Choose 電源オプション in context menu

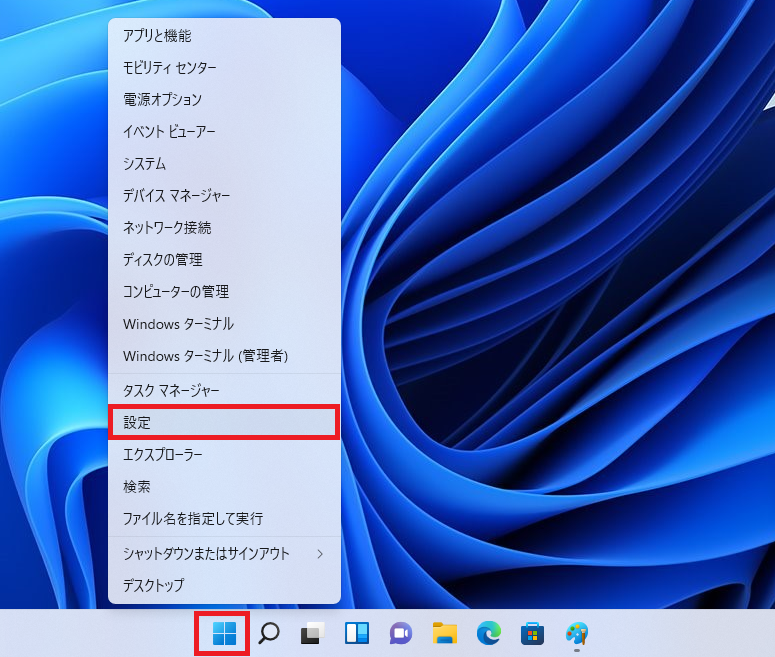tap(224, 99)
